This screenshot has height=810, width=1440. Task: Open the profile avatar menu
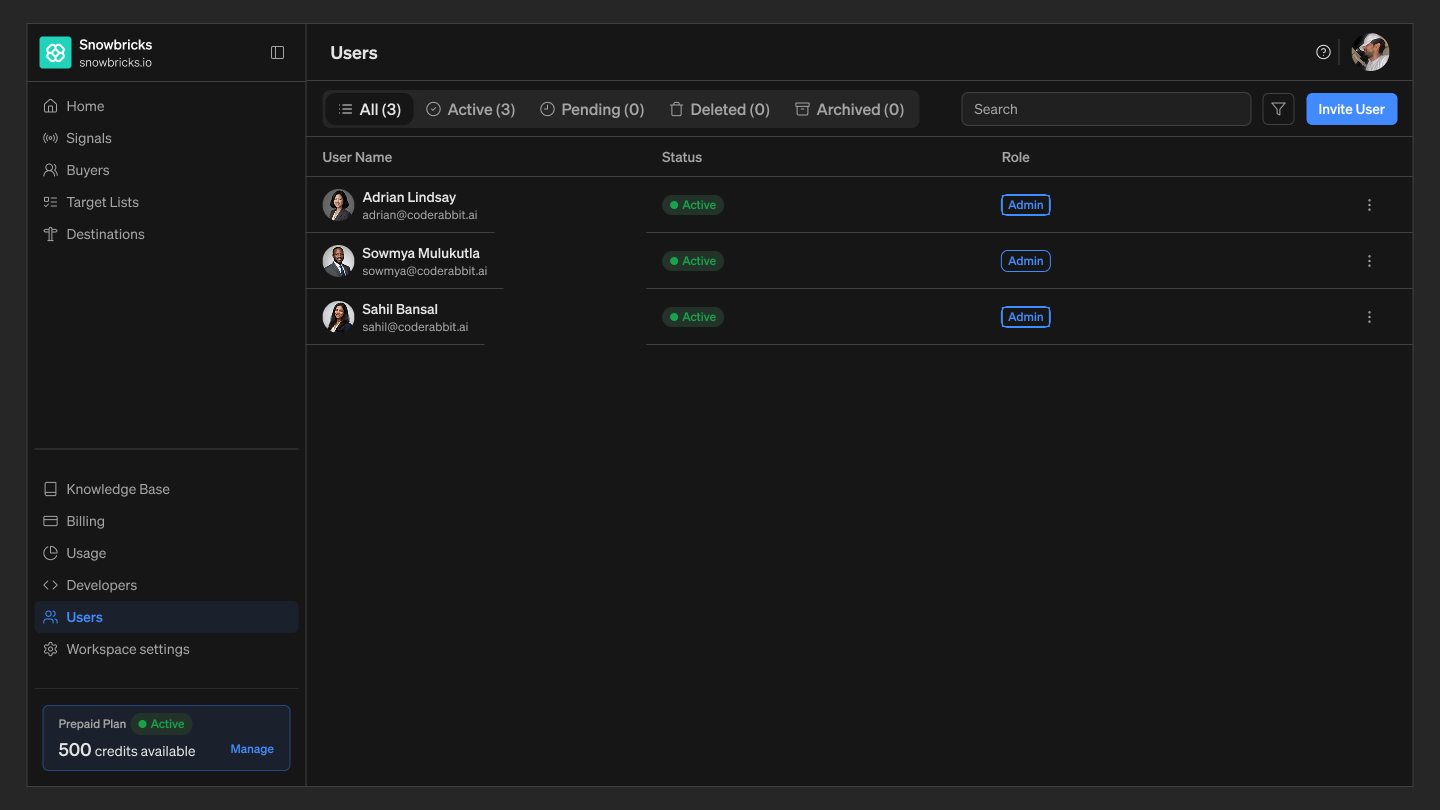[1370, 52]
